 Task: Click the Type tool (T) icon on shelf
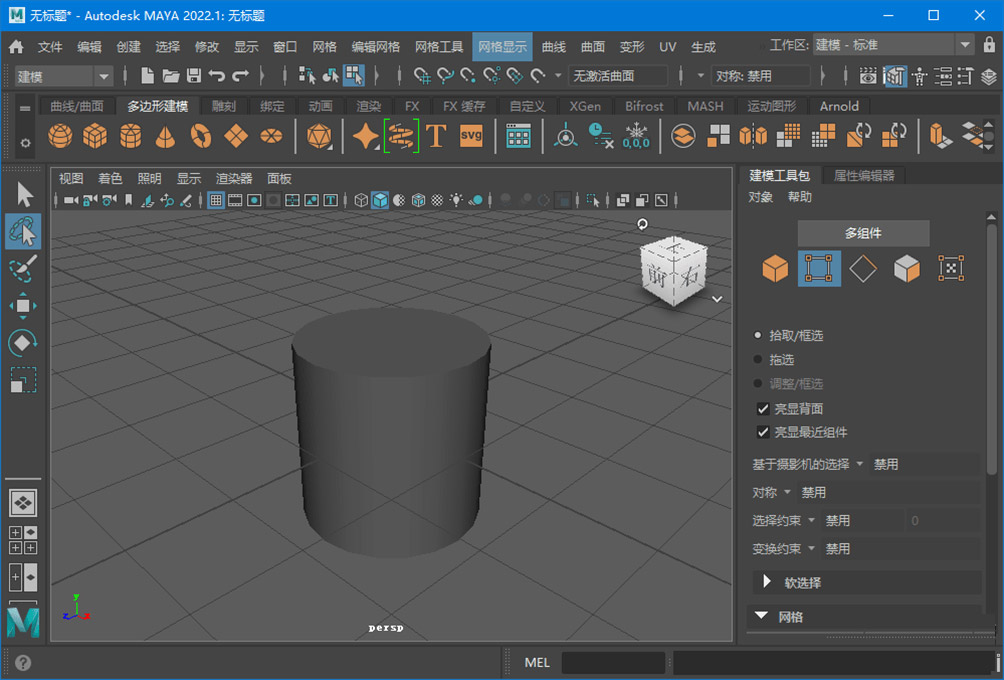click(437, 135)
